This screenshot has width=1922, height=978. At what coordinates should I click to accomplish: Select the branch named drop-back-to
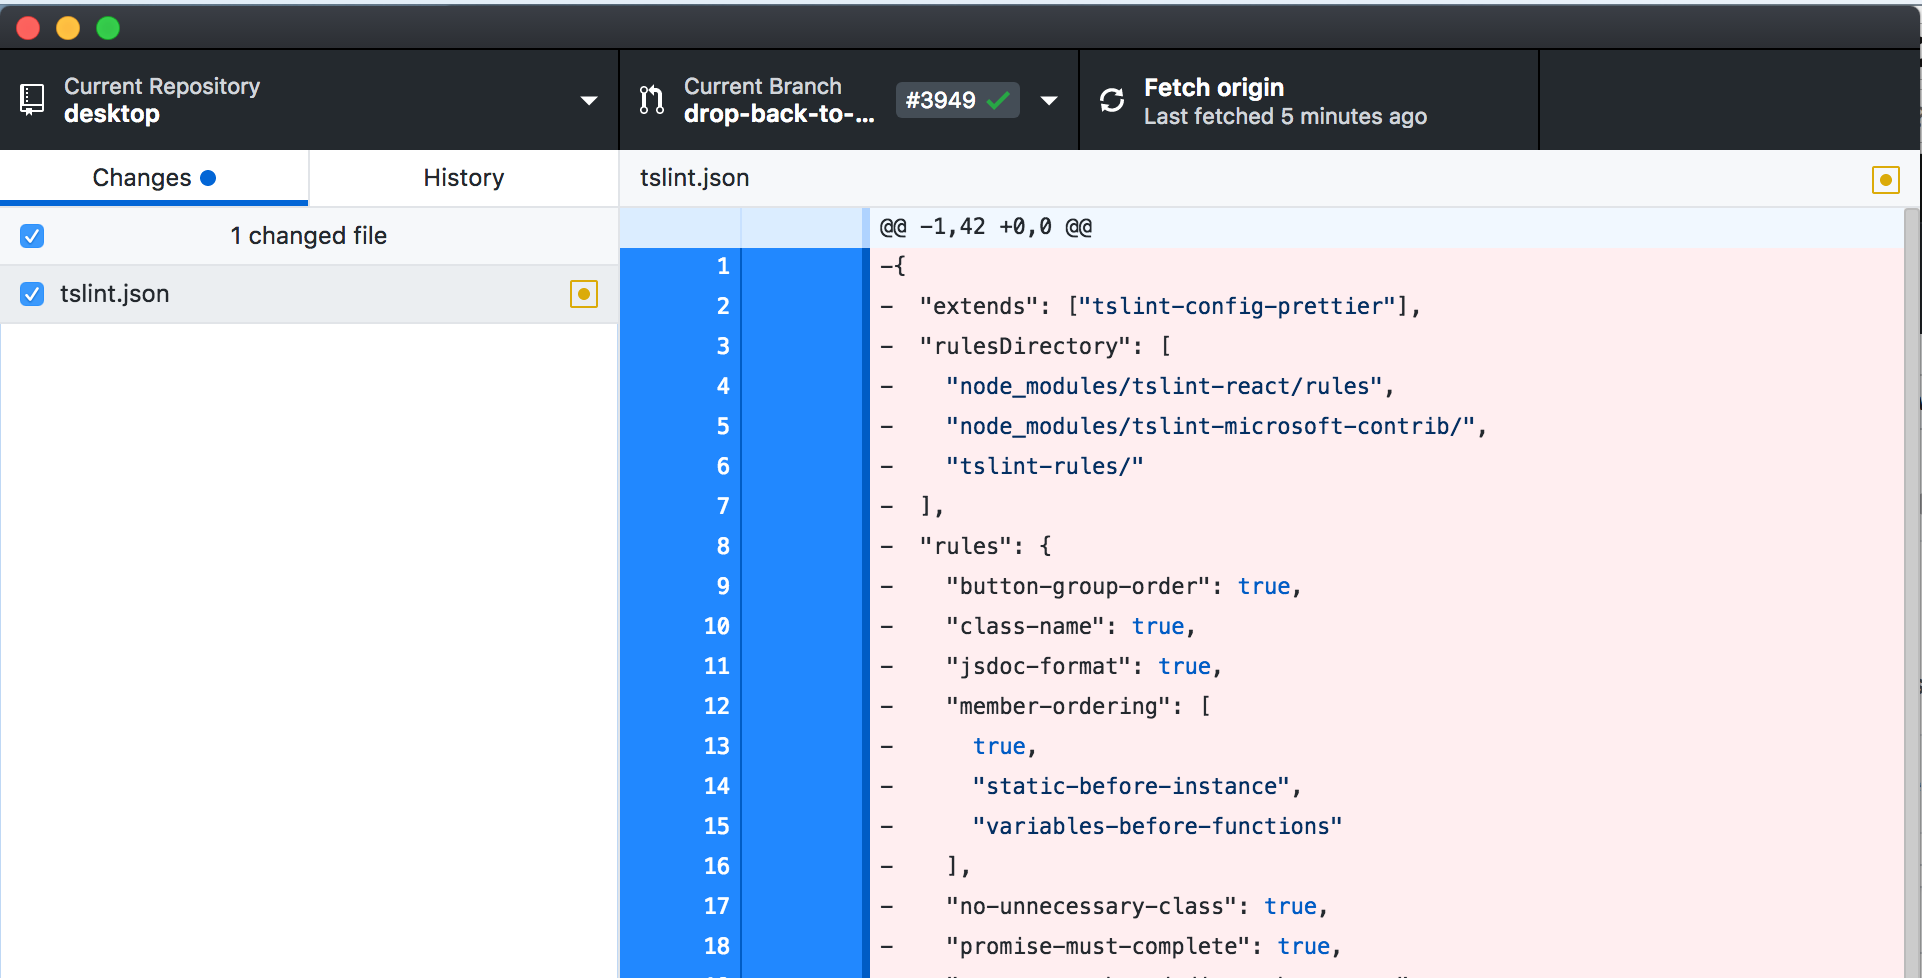click(779, 113)
